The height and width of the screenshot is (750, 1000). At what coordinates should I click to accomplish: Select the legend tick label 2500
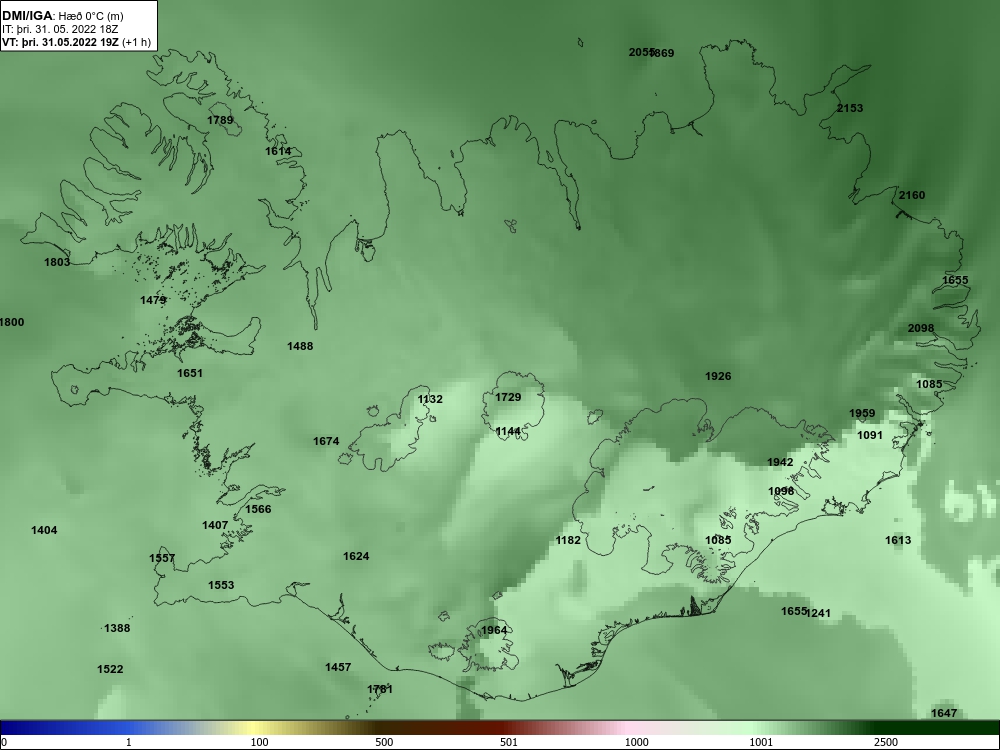pyautogui.click(x=886, y=742)
